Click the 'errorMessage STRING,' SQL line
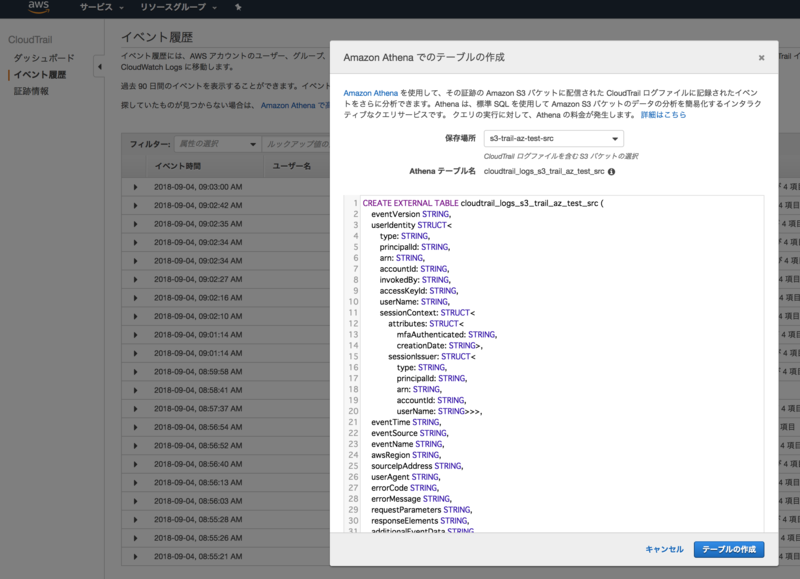 coord(411,499)
